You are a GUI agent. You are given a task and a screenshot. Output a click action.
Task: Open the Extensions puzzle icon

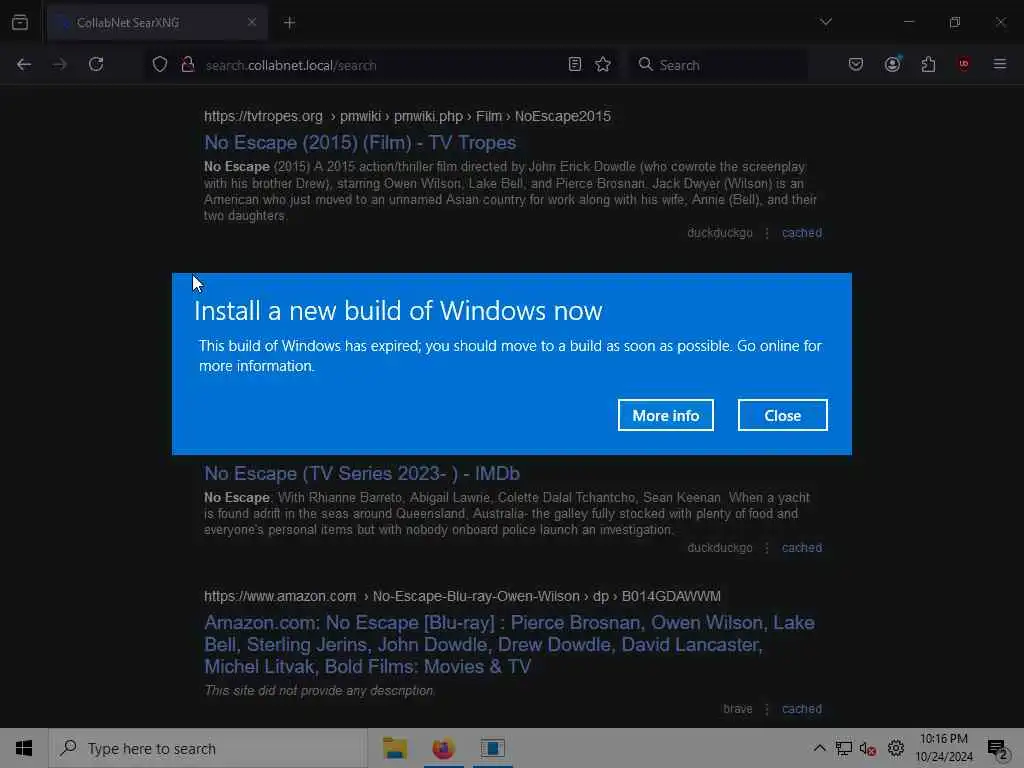[x=928, y=64]
